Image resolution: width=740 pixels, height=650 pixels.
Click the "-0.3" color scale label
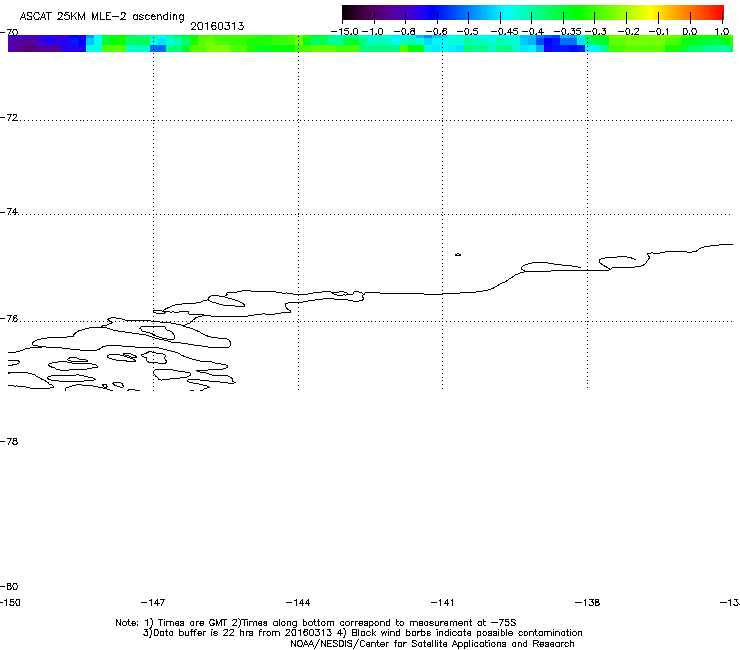tap(596, 32)
